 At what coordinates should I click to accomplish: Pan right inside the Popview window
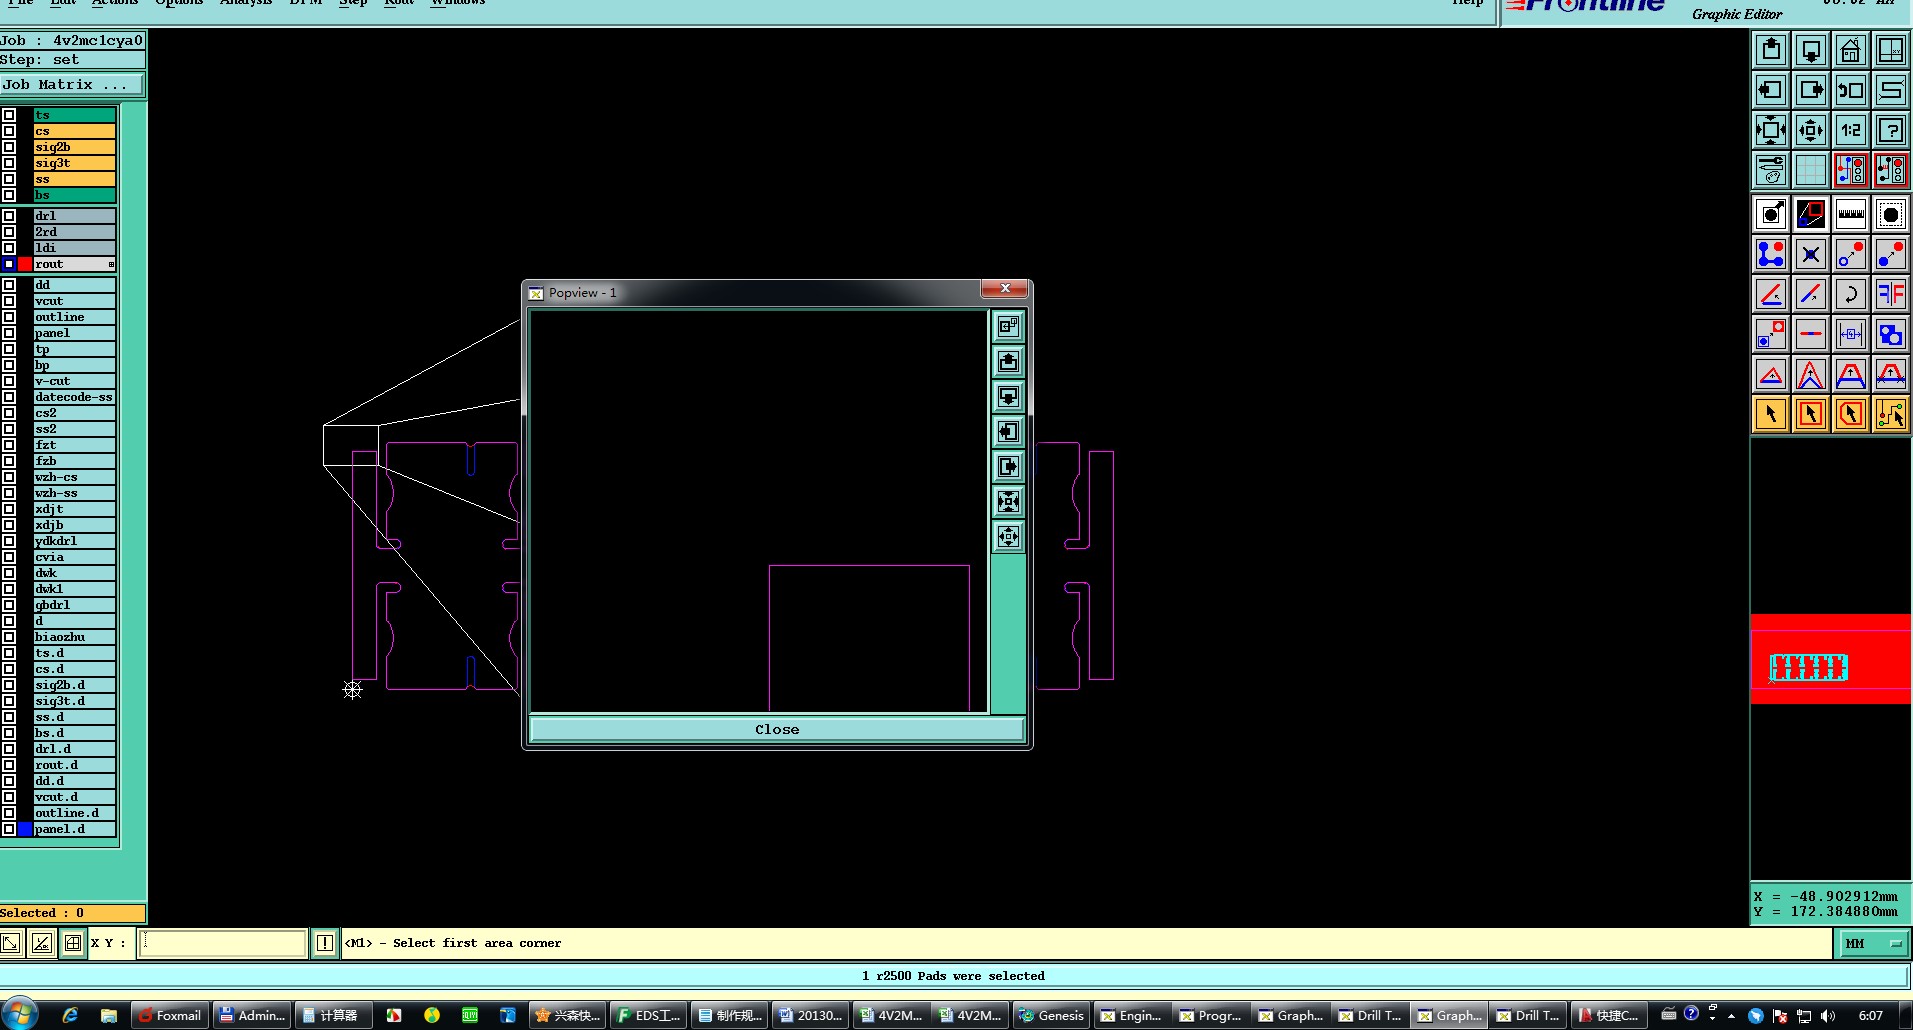[x=1008, y=466]
